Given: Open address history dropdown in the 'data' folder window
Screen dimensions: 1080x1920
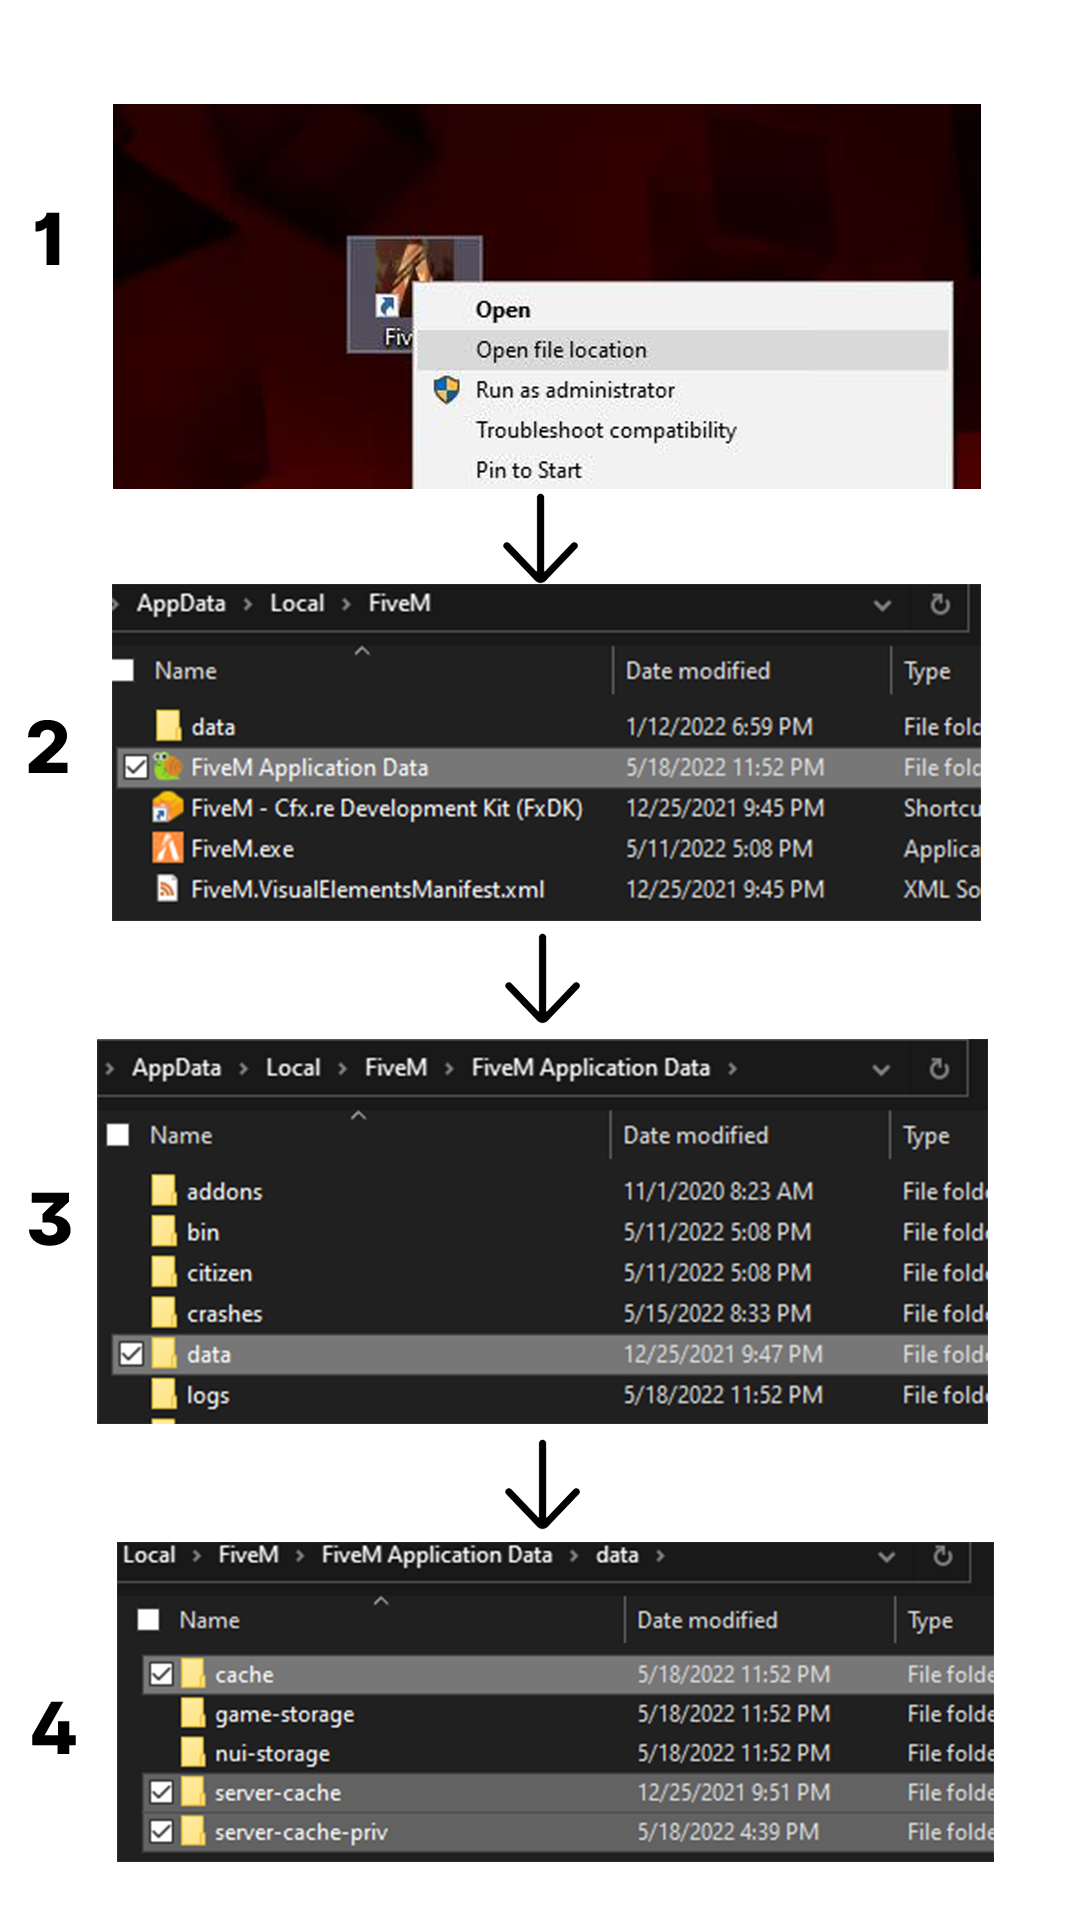Looking at the screenshot, I should pyautogui.click(x=886, y=1557).
